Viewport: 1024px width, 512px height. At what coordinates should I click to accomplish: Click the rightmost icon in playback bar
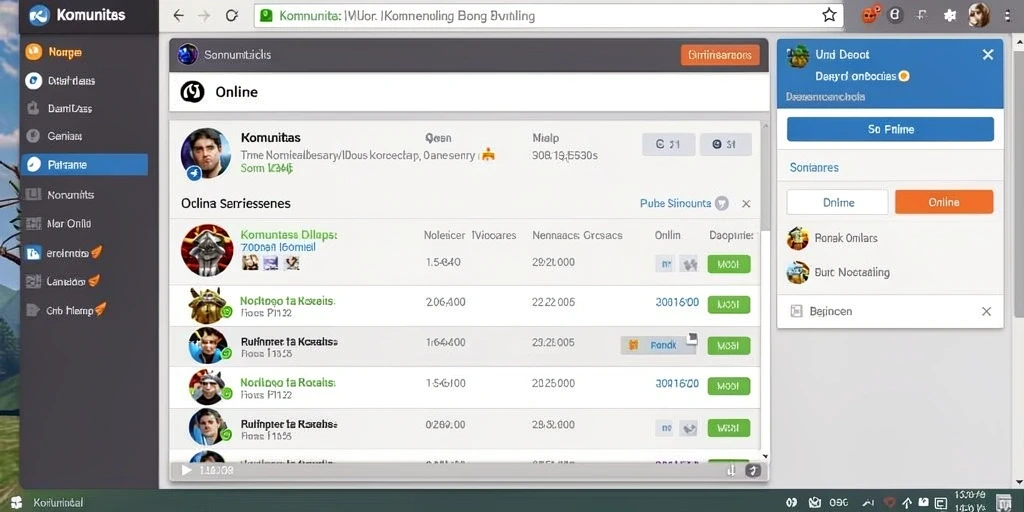752,470
